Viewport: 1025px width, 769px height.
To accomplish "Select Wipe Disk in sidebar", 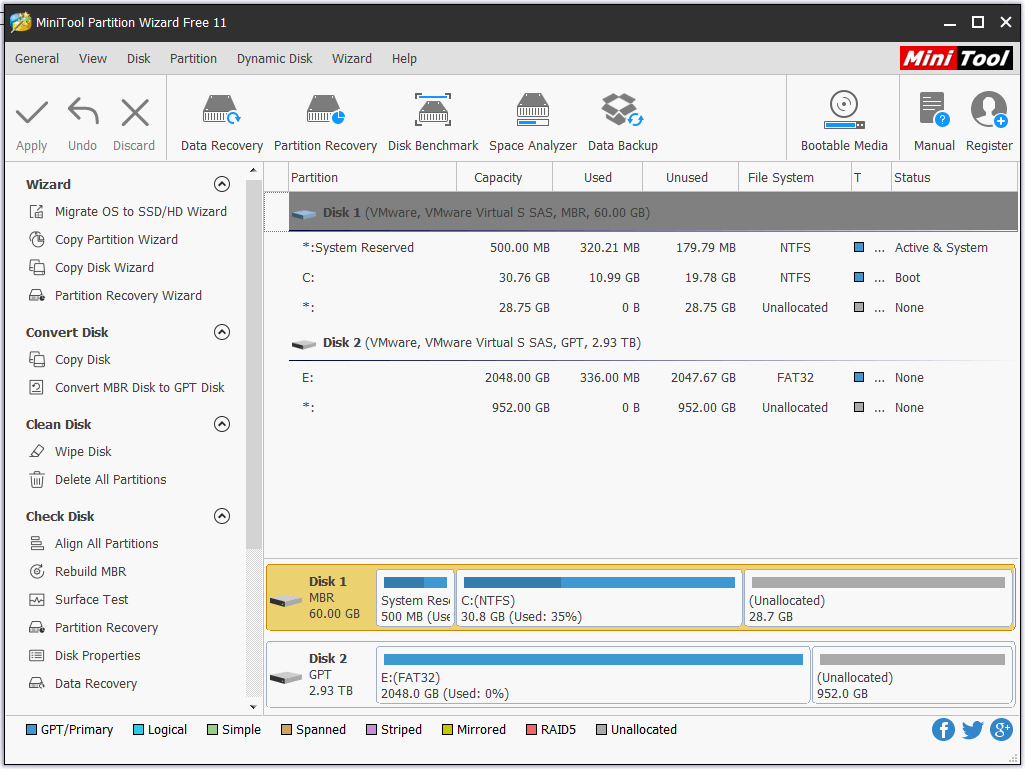I will pyautogui.click(x=70, y=452).
